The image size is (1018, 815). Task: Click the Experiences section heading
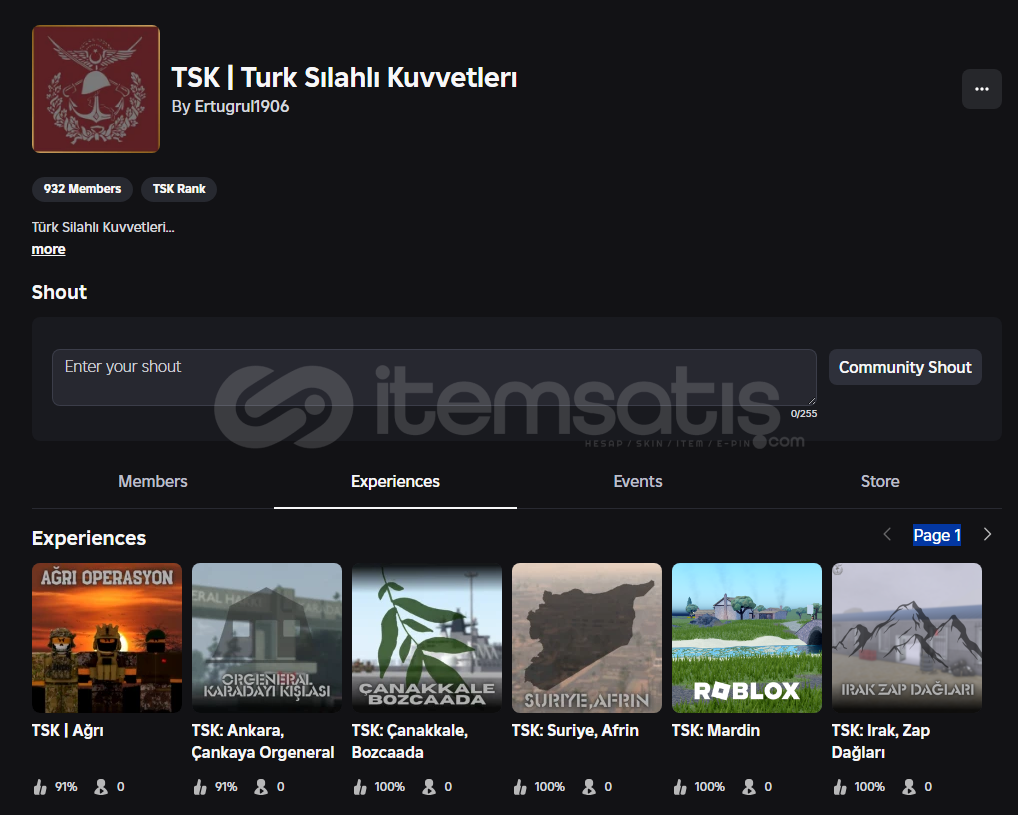[x=89, y=538]
